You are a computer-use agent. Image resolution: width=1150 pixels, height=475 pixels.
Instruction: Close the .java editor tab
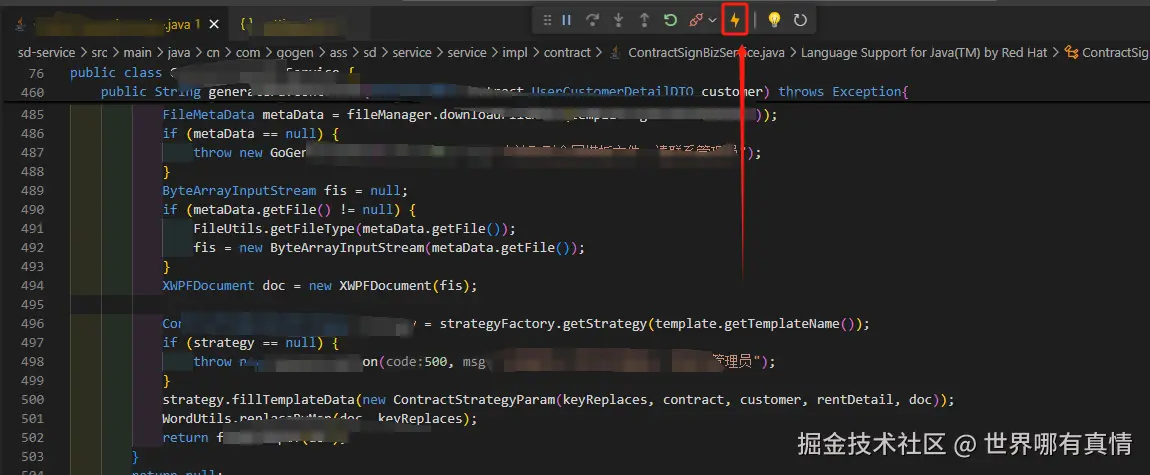pos(214,24)
